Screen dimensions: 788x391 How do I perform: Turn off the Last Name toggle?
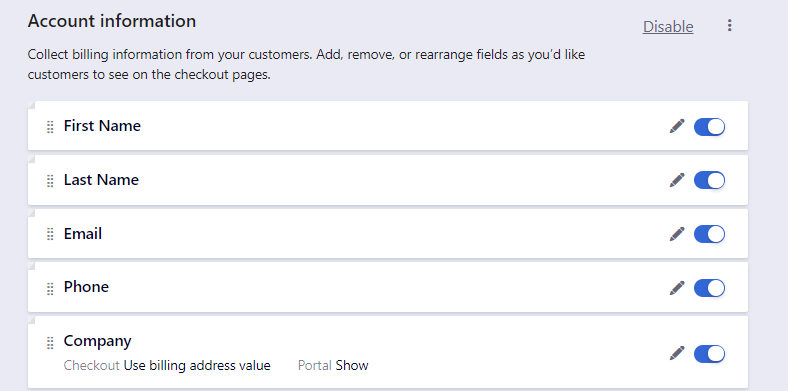click(x=709, y=180)
